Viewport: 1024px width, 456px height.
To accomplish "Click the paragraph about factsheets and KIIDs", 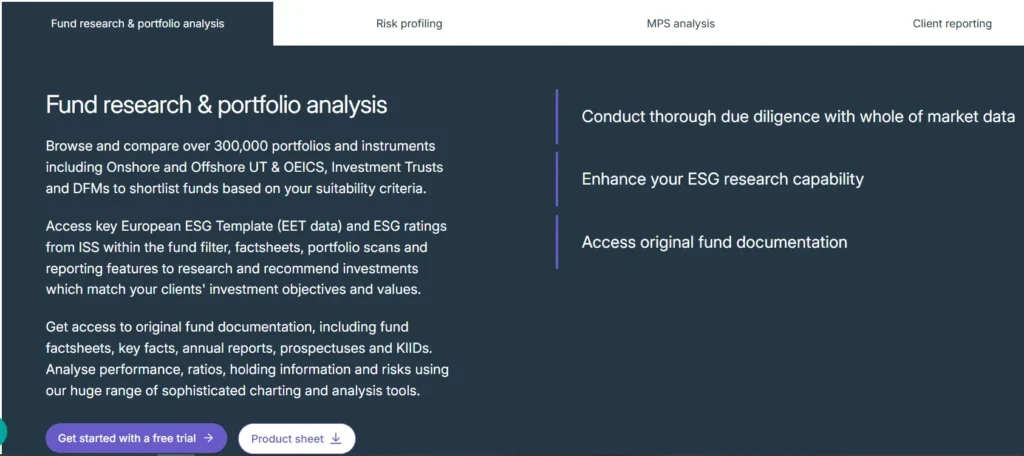I will (x=247, y=359).
